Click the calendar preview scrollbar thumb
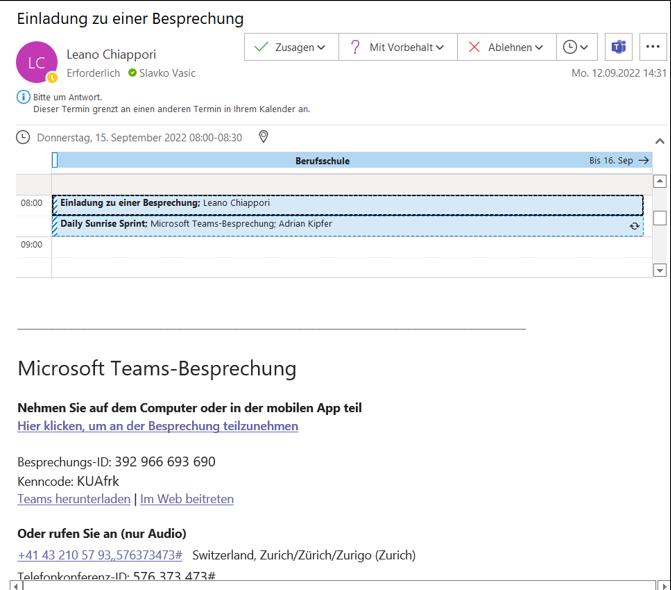Image resolution: width=671 pixels, height=590 pixels. click(x=659, y=218)
